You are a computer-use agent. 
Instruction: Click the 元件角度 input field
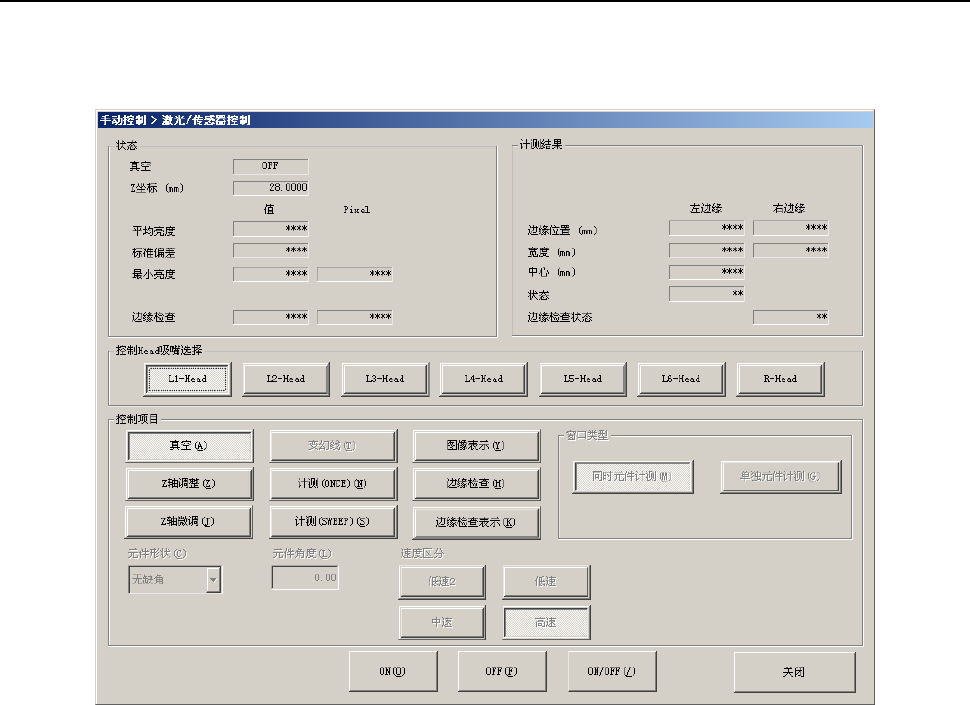(x=305, y=578)
